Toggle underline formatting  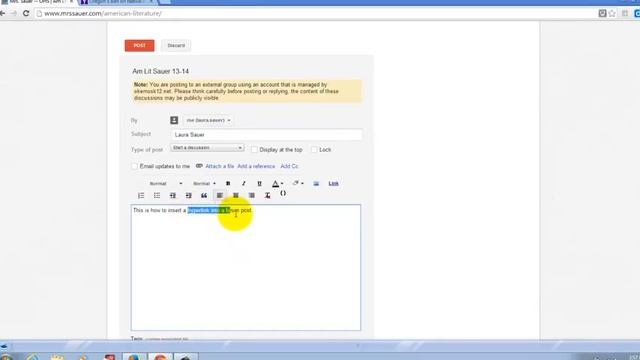click(259, 183)
